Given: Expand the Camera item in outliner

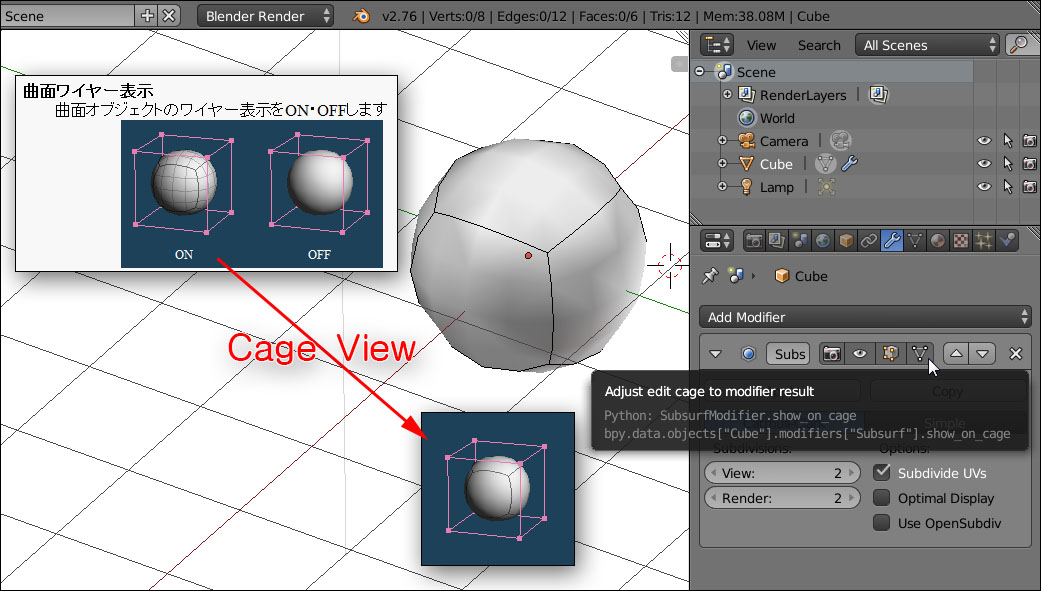Looking at the screenshot, I should [x=722, y=141].
